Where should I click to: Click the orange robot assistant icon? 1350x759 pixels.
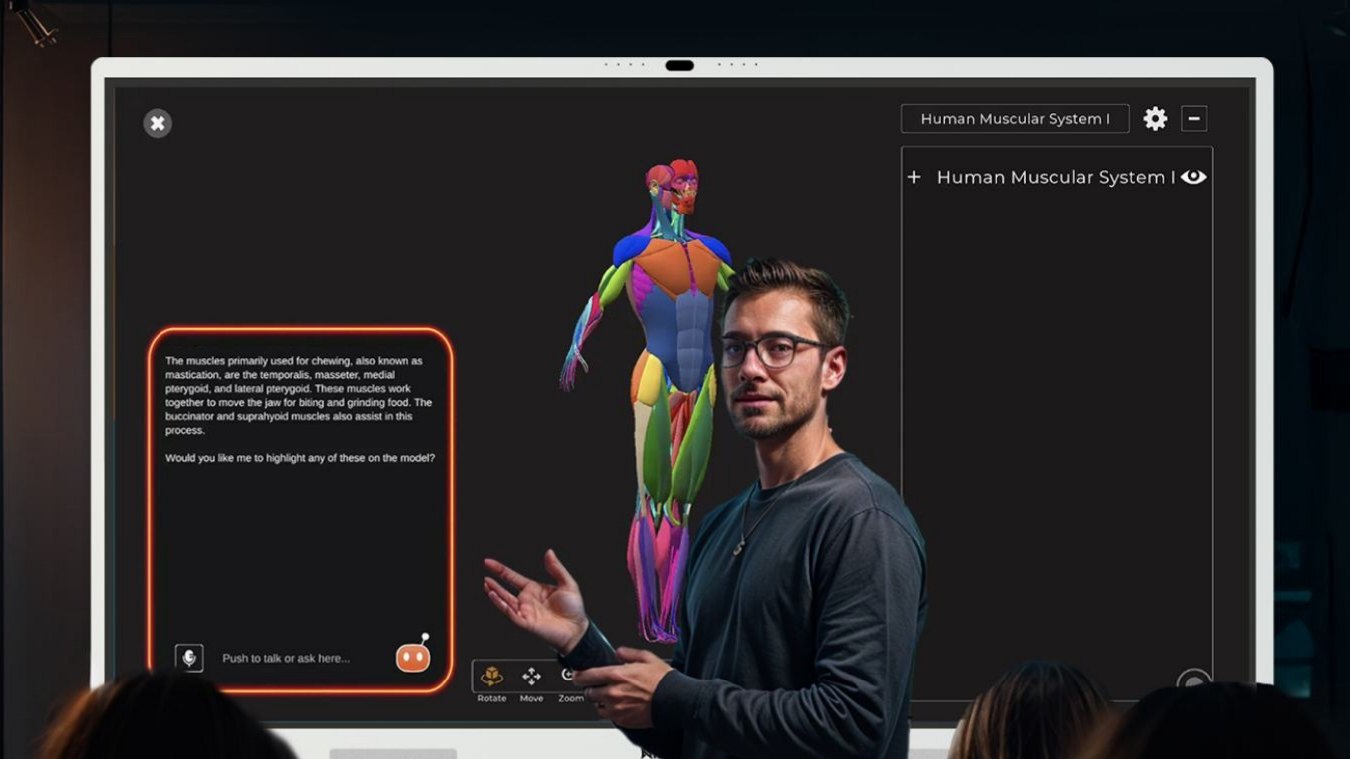[414, 654]
